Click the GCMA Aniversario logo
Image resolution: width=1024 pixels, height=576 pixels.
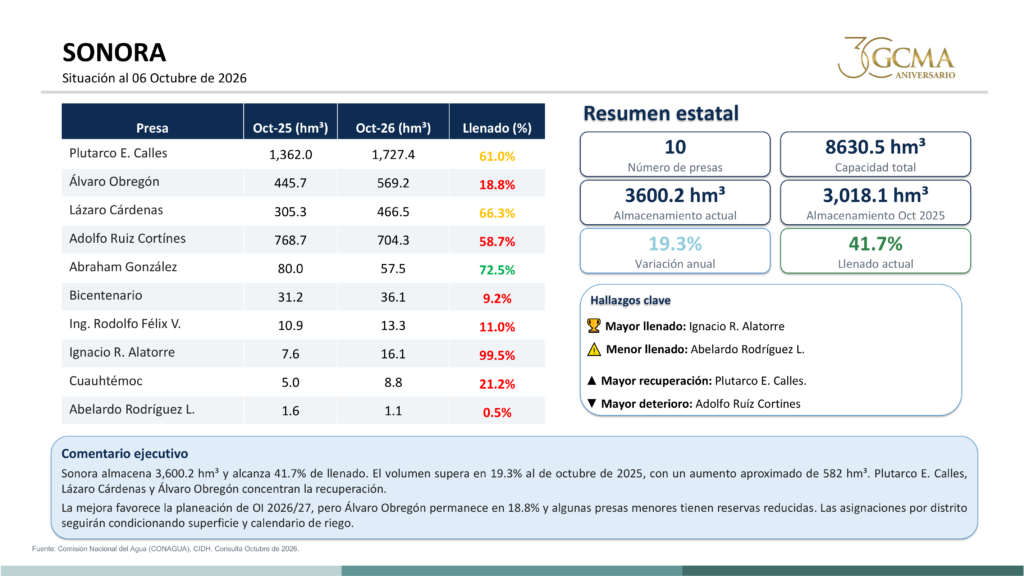896,57
